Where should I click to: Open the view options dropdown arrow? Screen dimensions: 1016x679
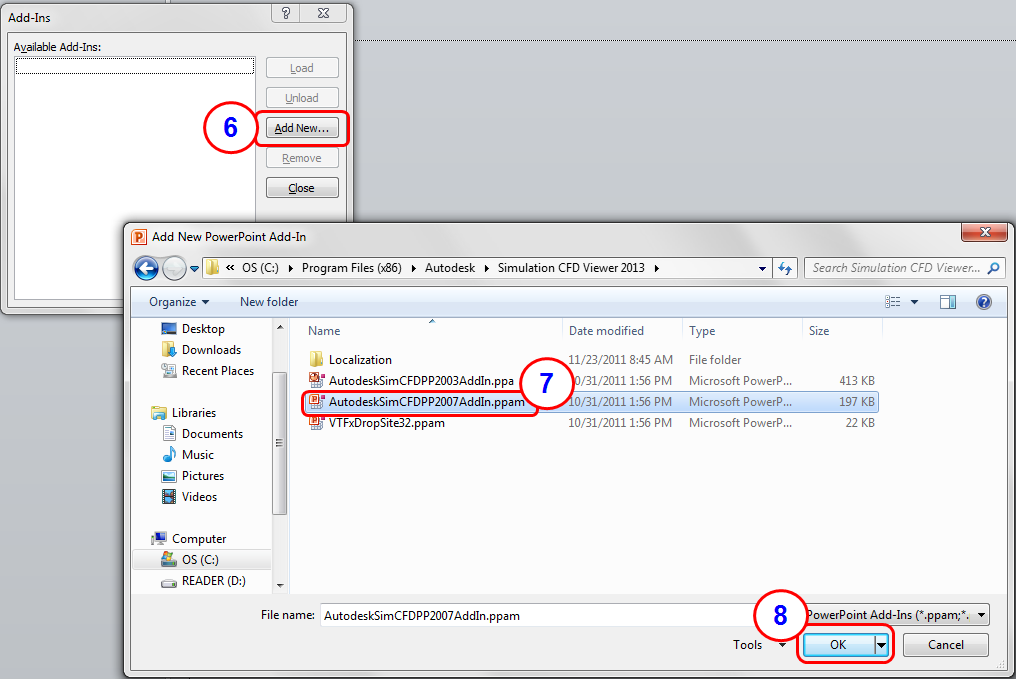click(914, 302)
